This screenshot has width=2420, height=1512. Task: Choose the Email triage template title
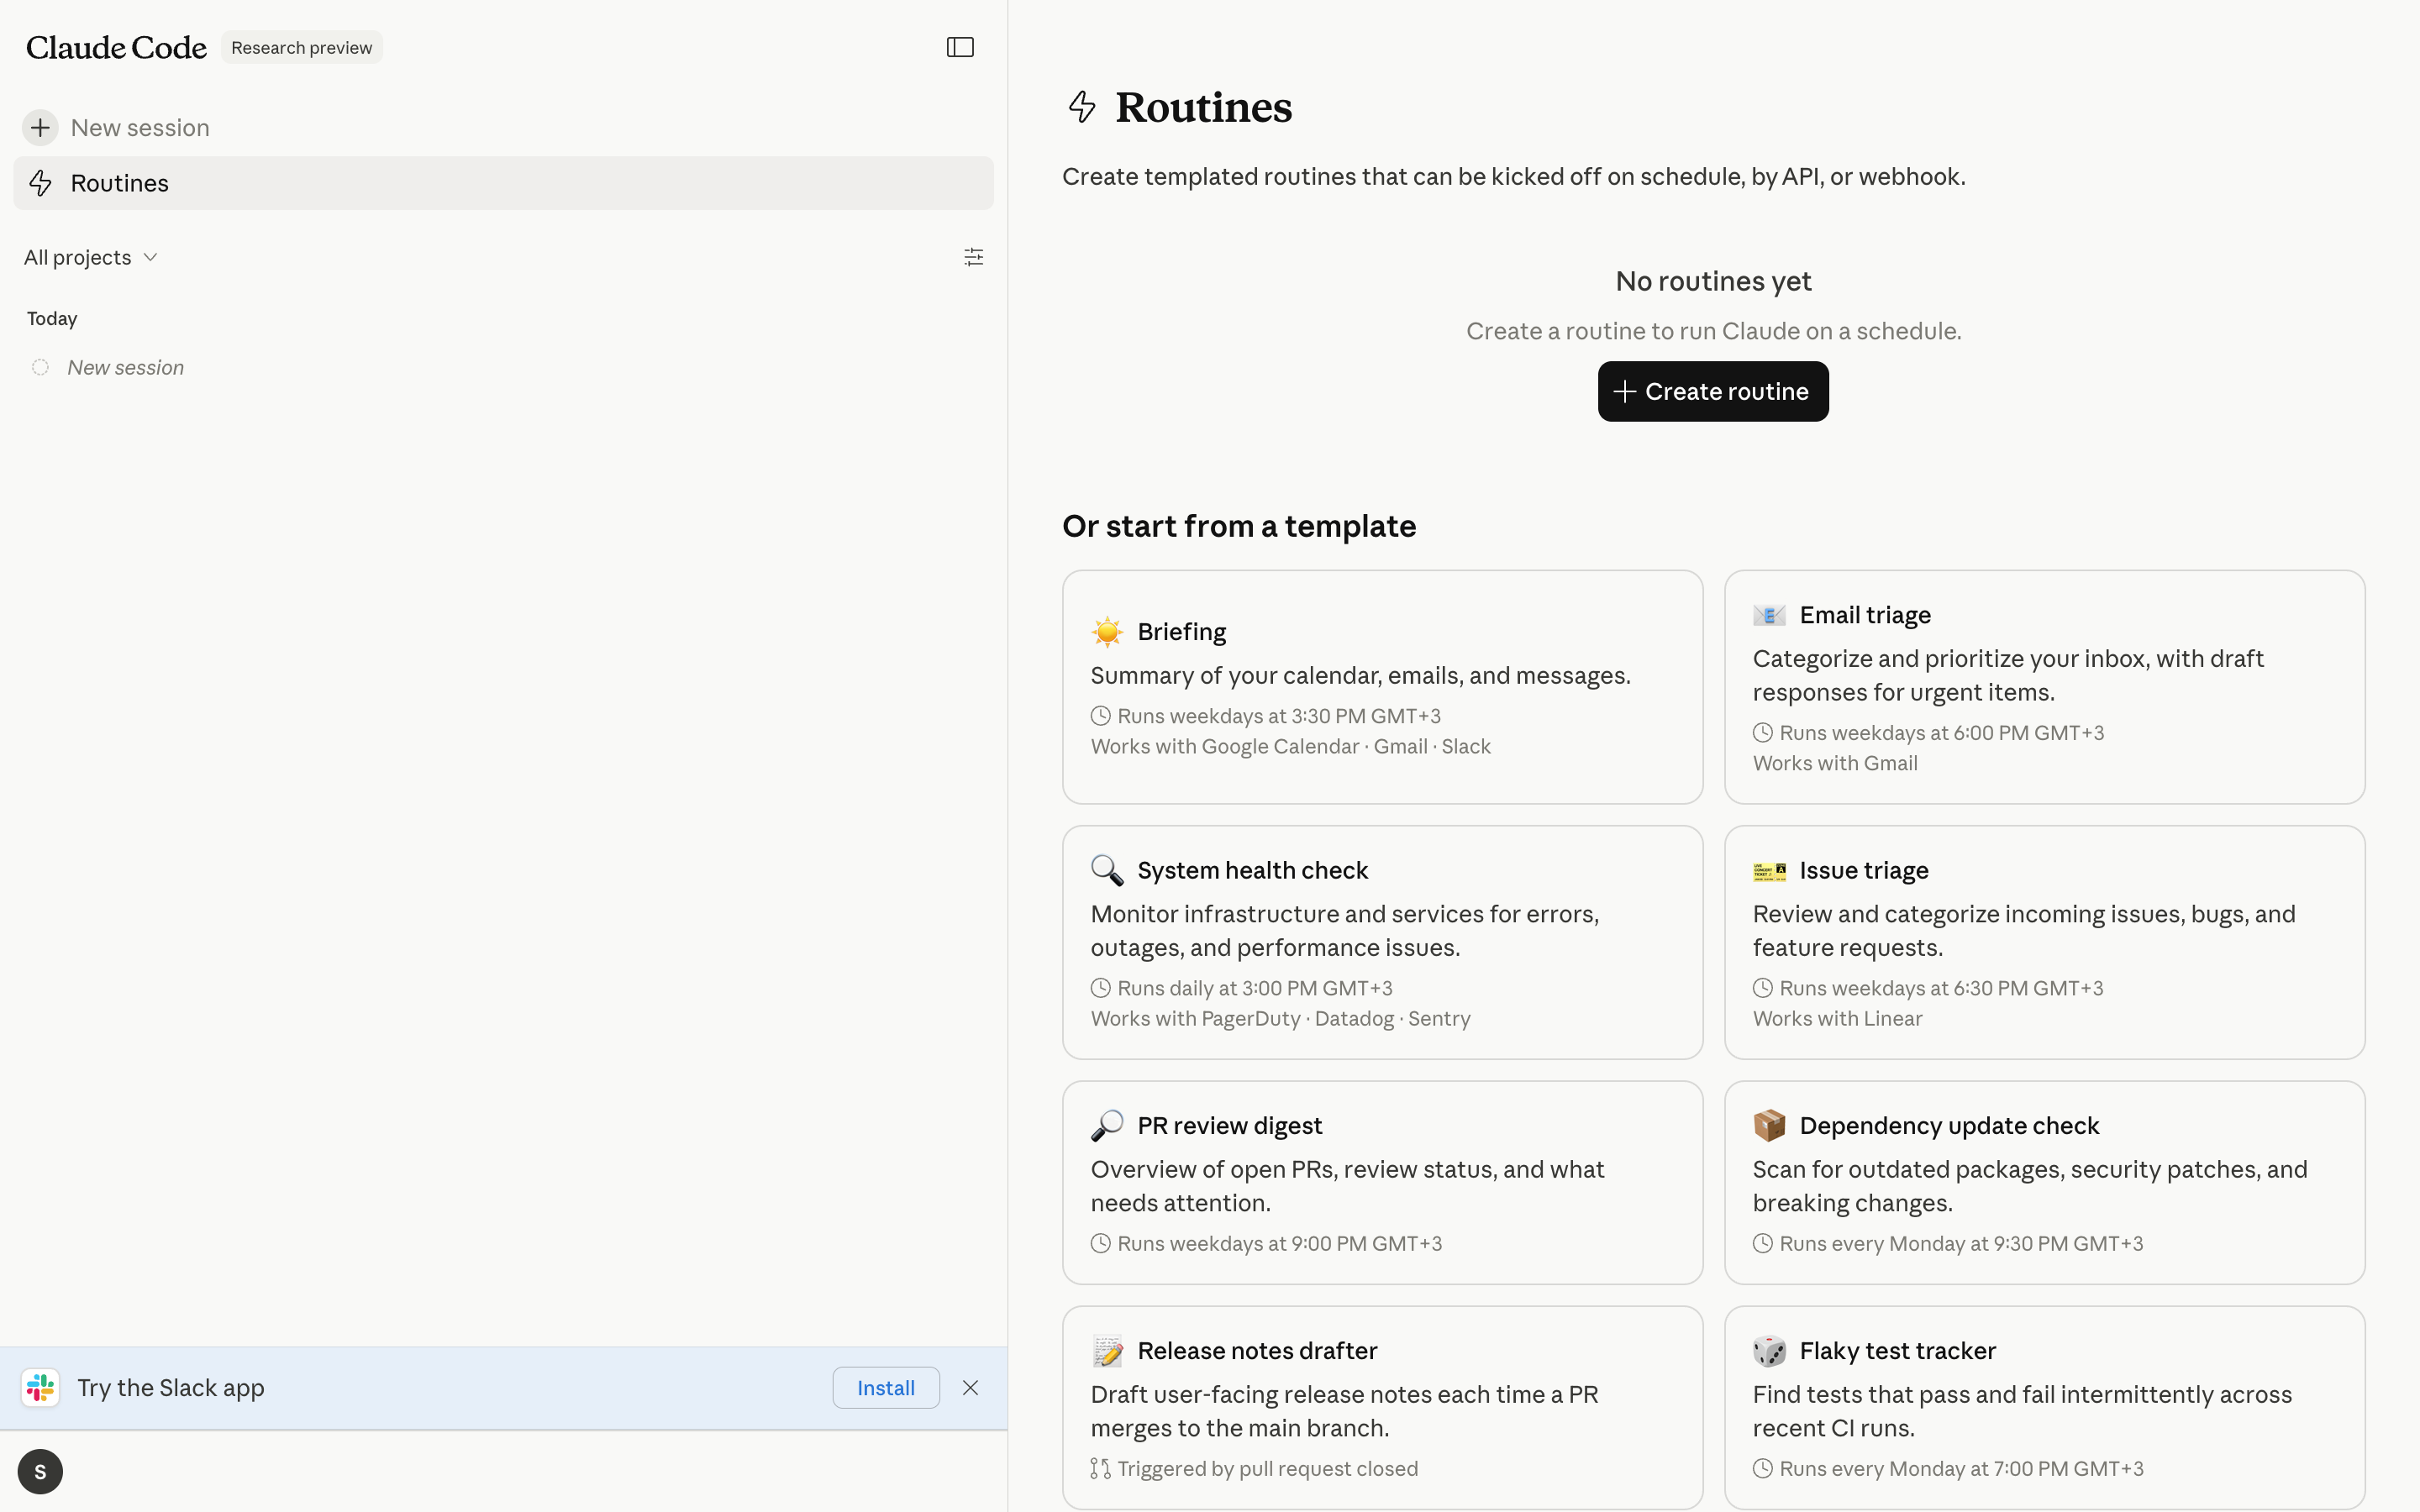1865,615
